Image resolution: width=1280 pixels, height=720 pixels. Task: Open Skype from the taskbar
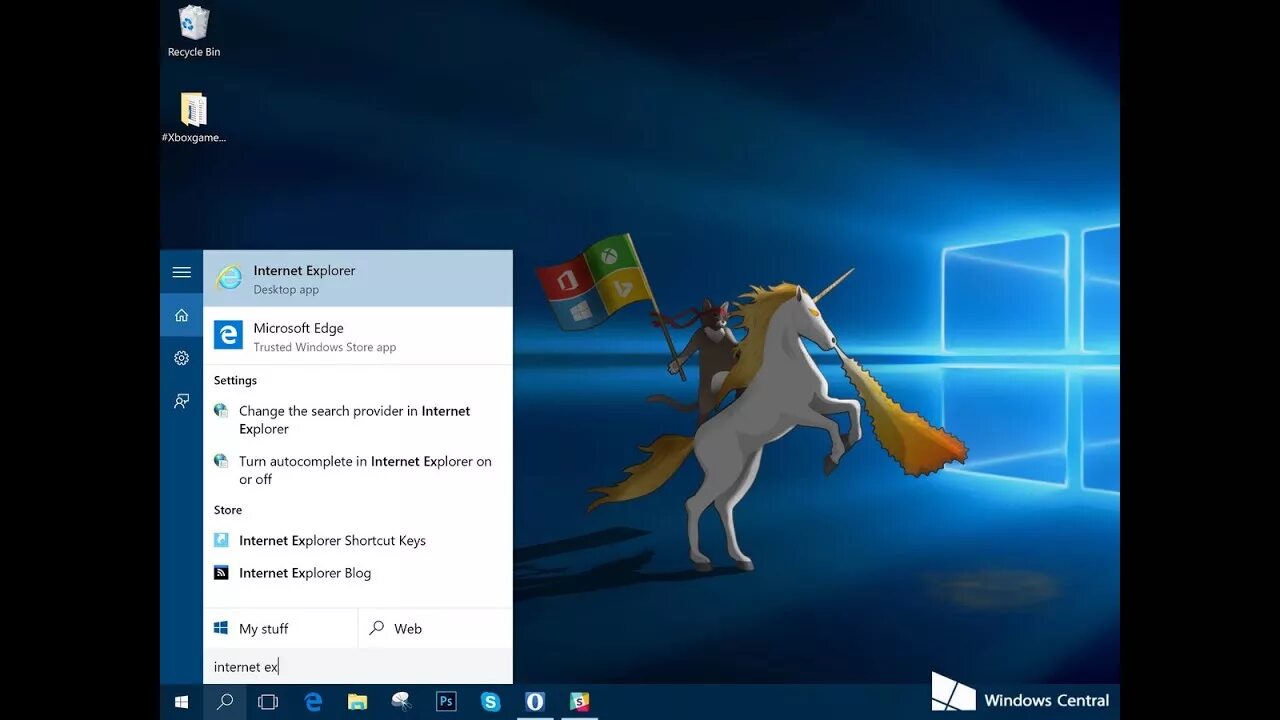coord(490,702)
